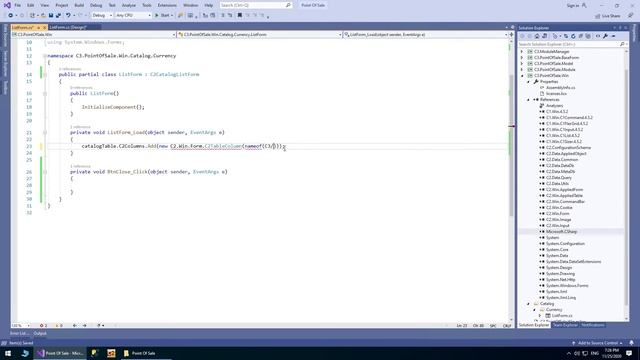Click the Navigate Backward icon
This screenshot has width=640, height=360.
point(10,16)
